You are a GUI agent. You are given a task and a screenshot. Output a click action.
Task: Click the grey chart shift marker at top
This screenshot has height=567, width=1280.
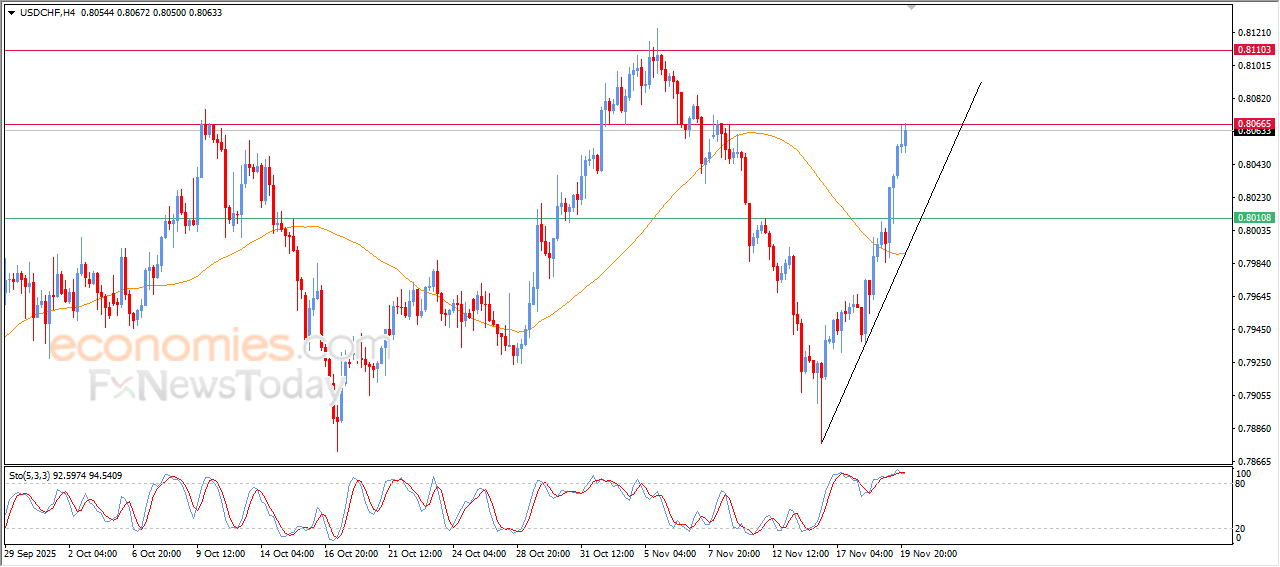[x=910, y=6]
